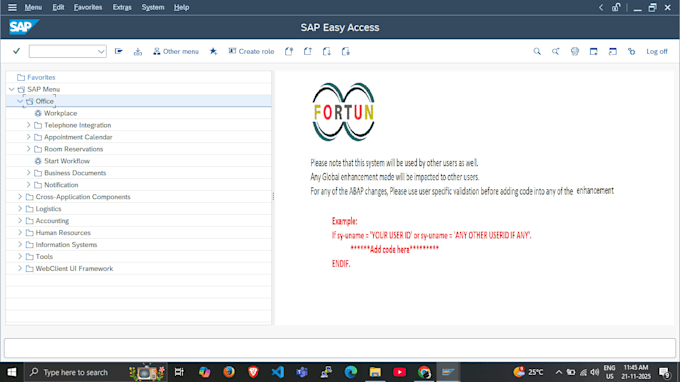Screen dimensions: 680x382
Task: Click the last page down document icon
Action: pyautogui.click(x=346, y=51)
